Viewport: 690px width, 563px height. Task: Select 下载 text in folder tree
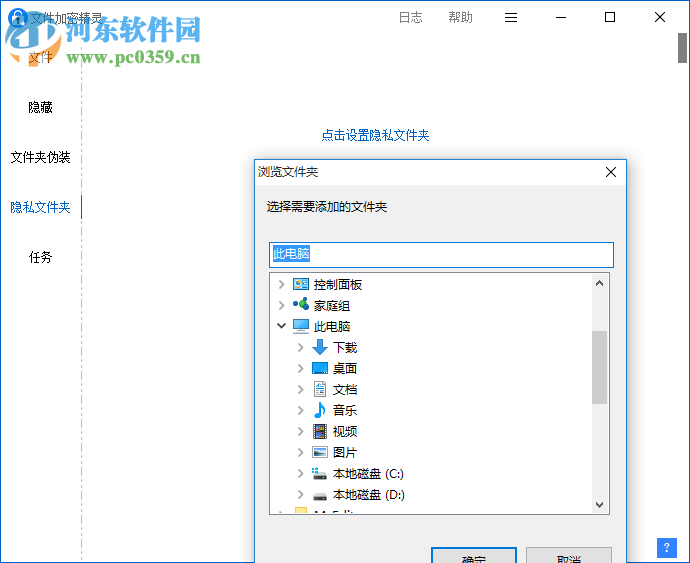click(x=345, y=347)
